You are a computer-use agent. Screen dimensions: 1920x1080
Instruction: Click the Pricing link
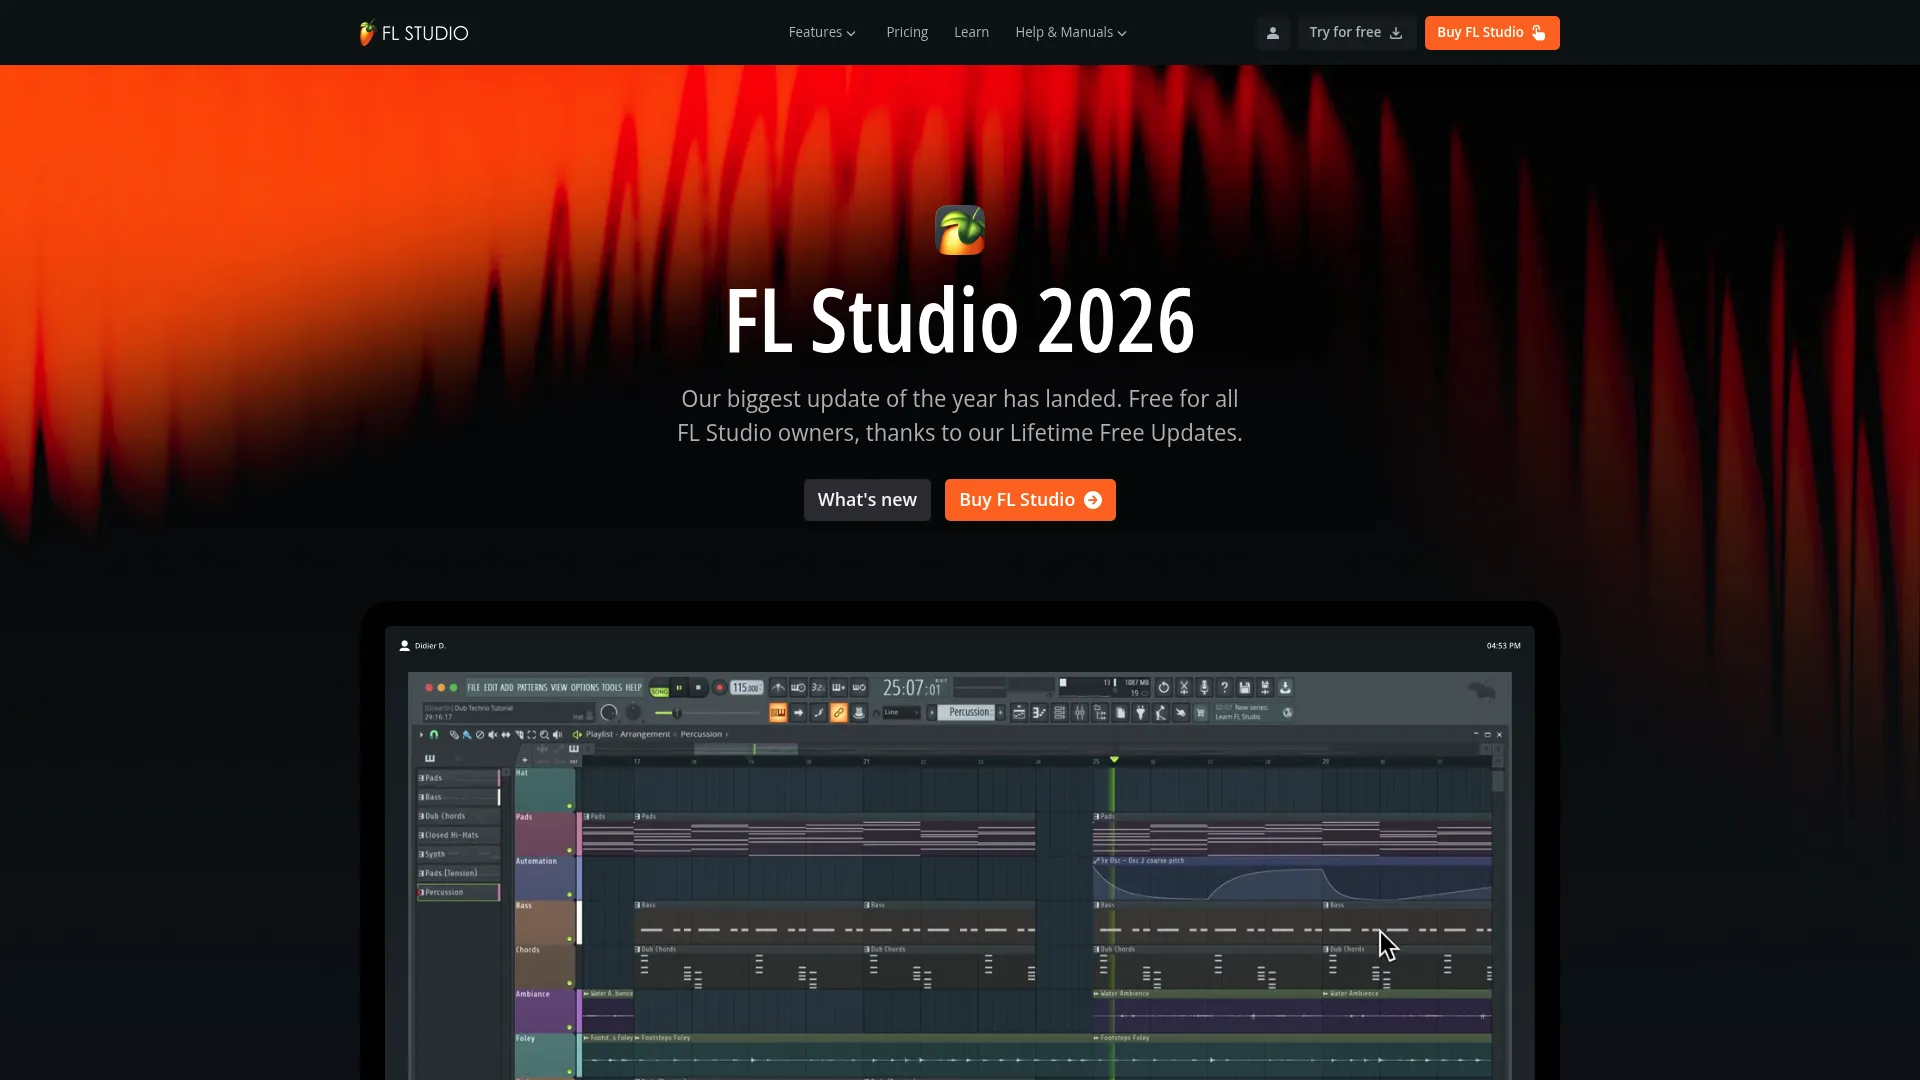click(907, 33)
